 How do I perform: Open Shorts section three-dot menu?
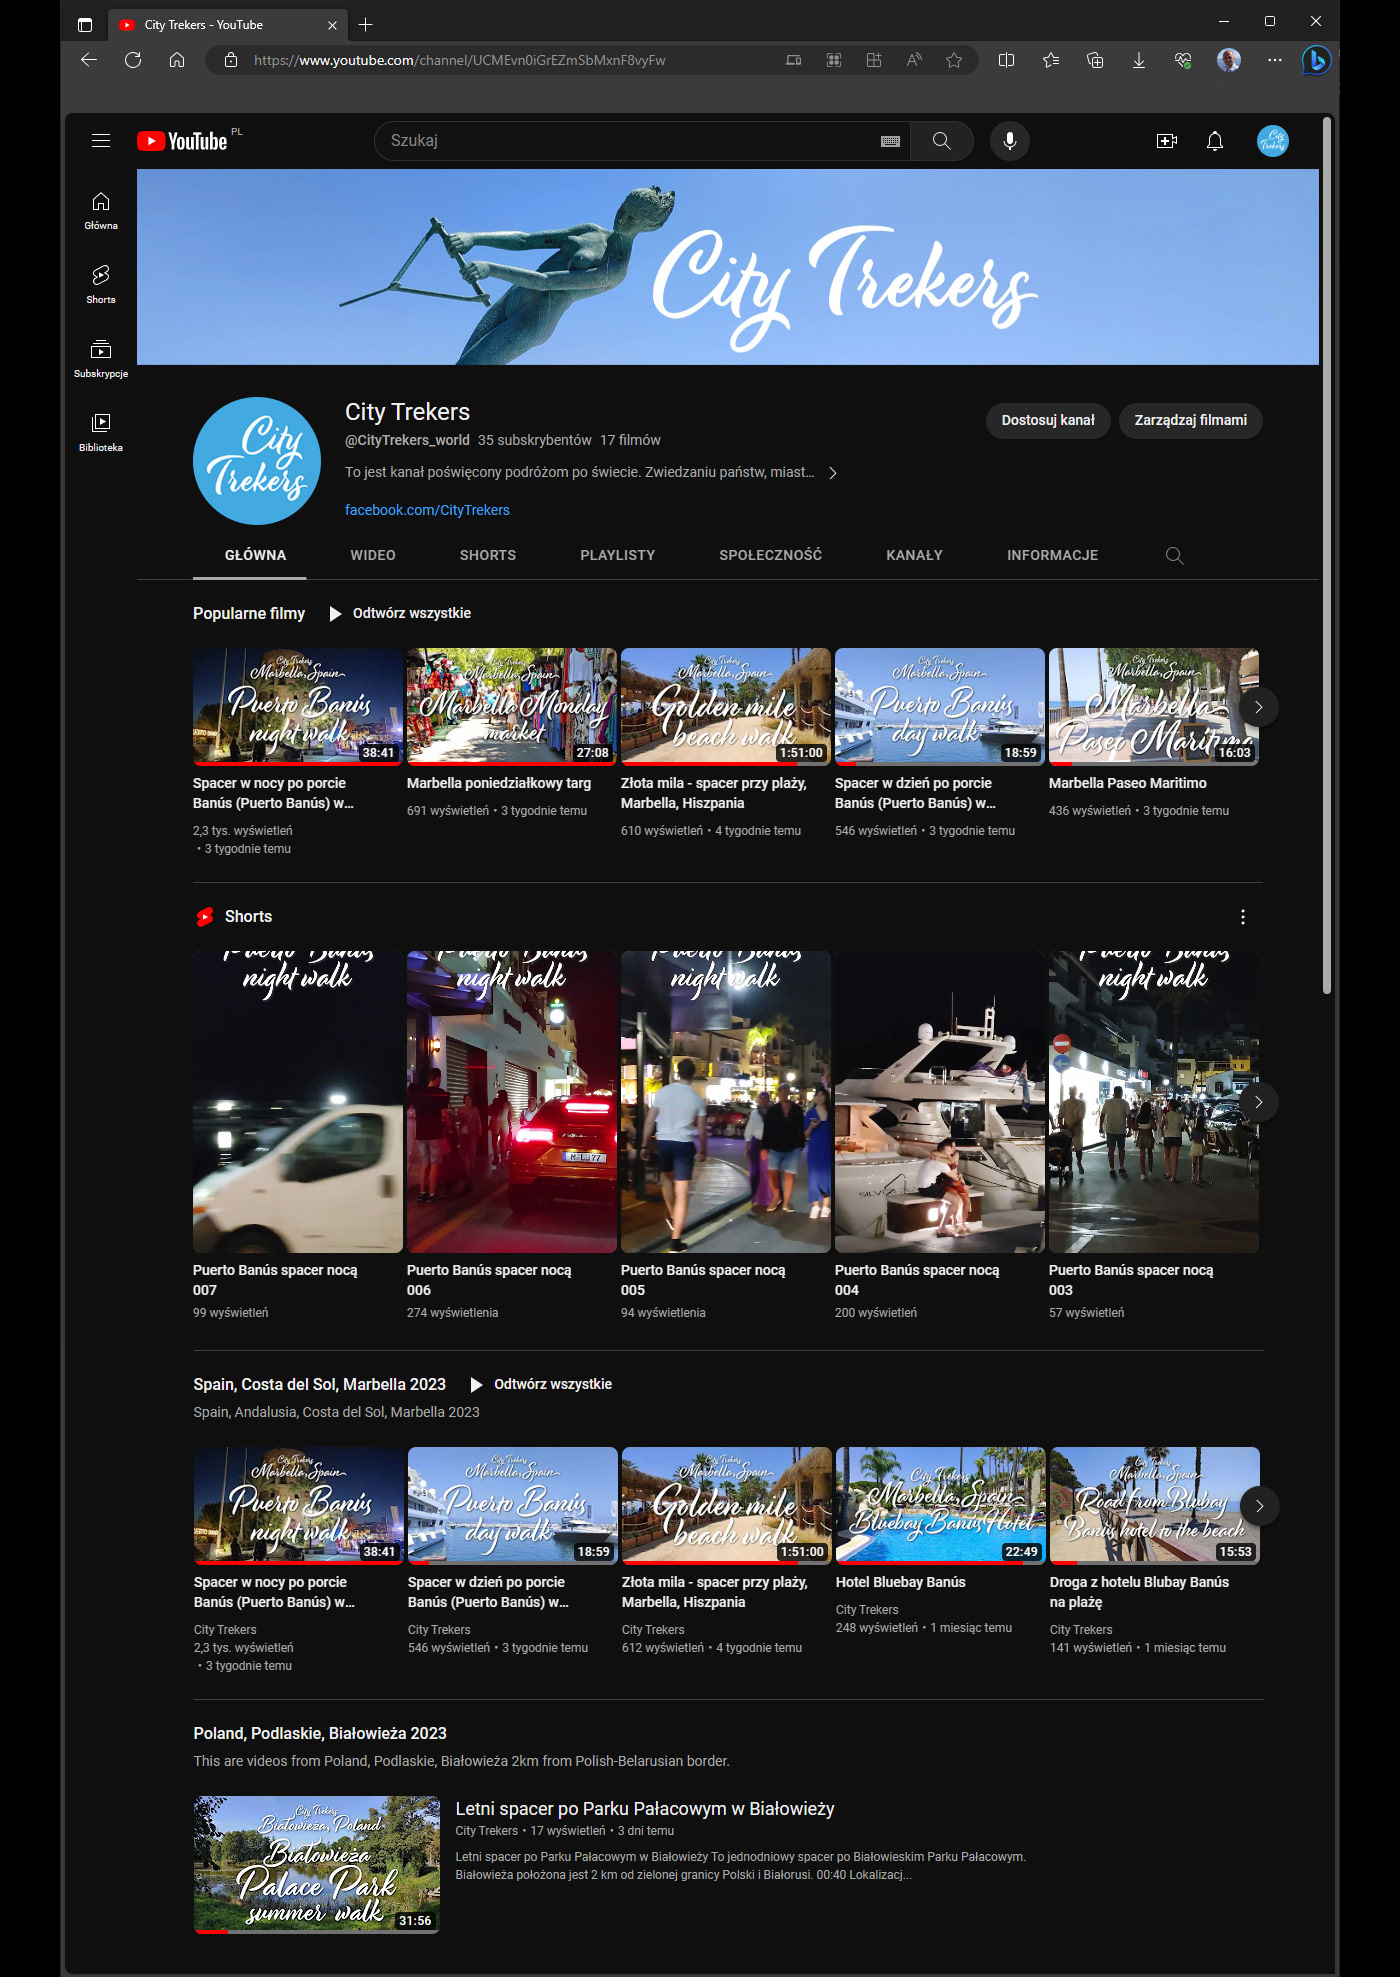coord(1243,917)
